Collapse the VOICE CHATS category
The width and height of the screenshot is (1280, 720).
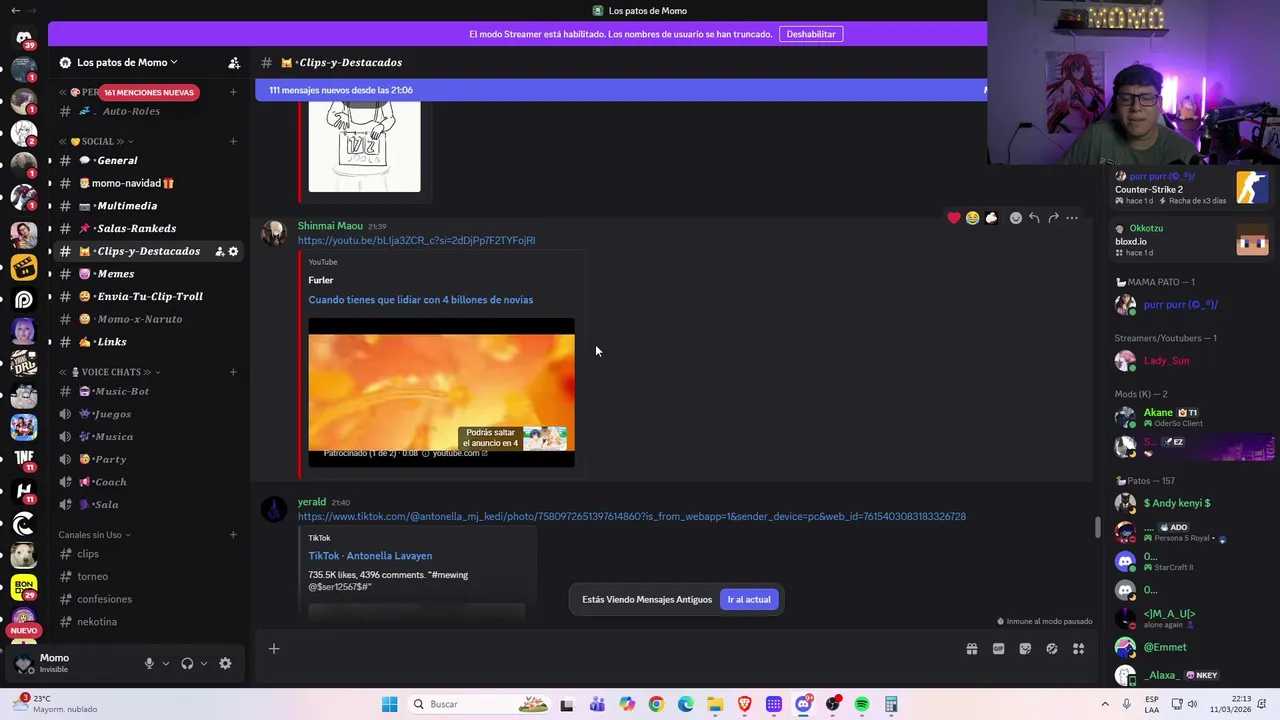(x=110, y=372)
